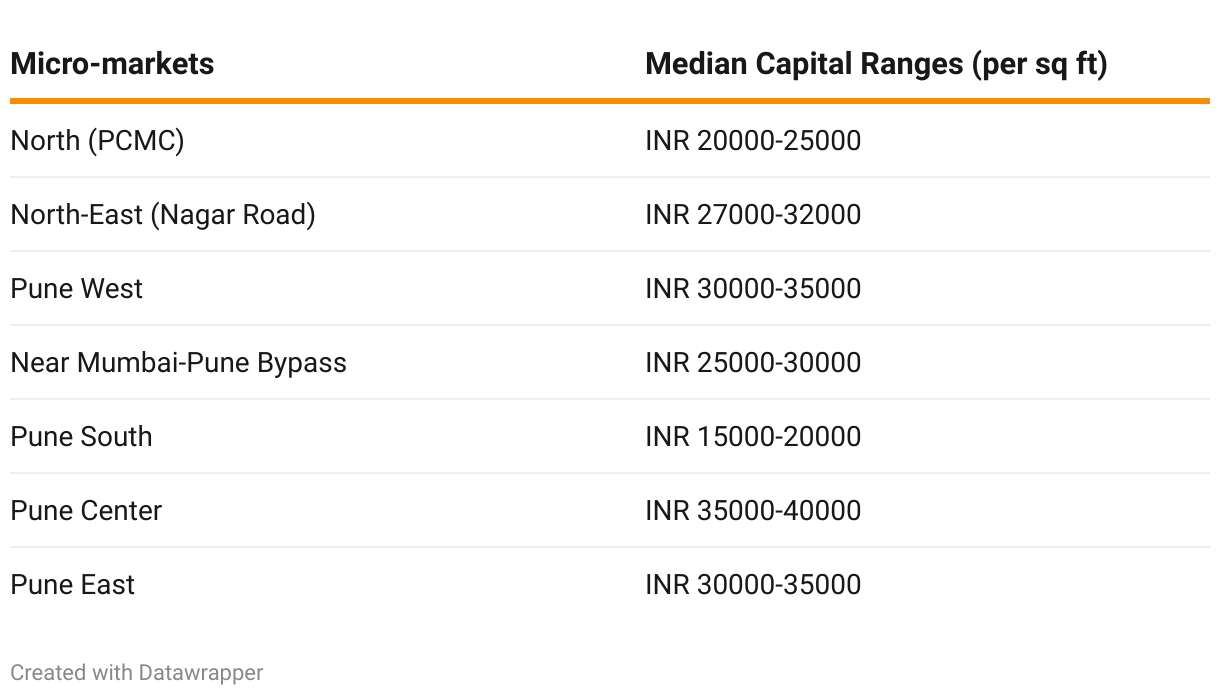Click the INR 27000-32000 value
This screenshot has height=696, width=1220.
coord(753,215)
